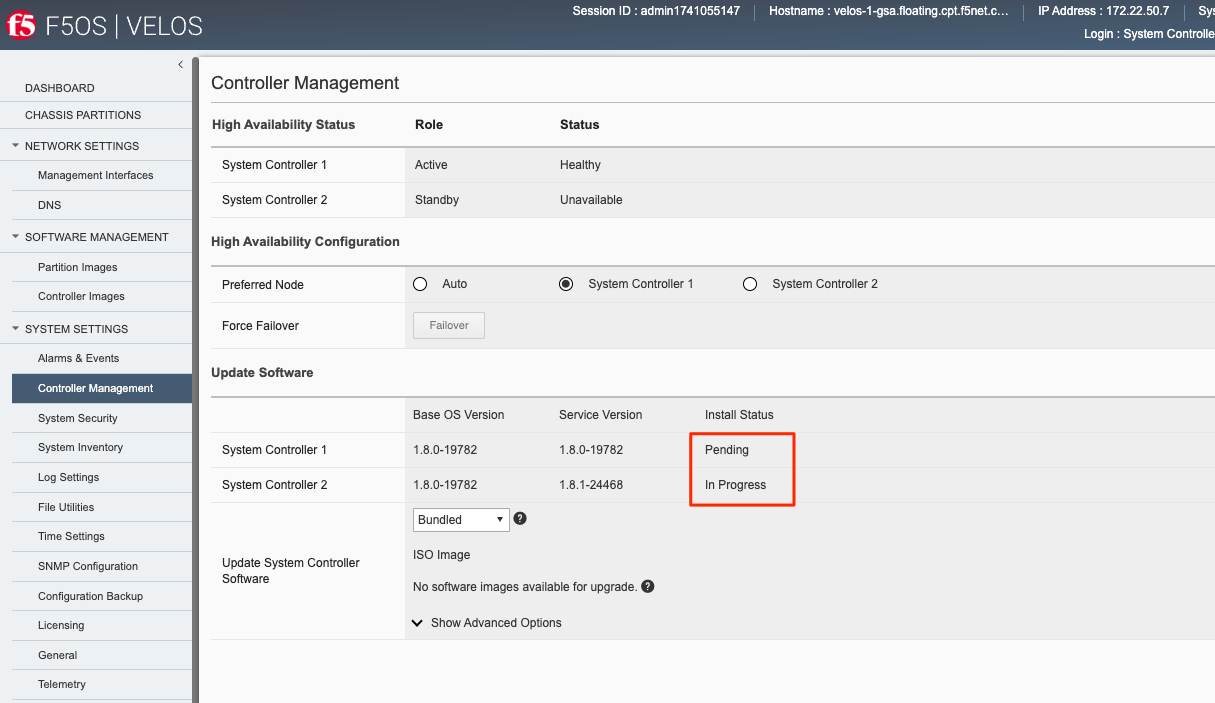The height and width of the screenshot is (703, 1215).
Task: Select the Auto preferred node option
Action: (420, 284)
